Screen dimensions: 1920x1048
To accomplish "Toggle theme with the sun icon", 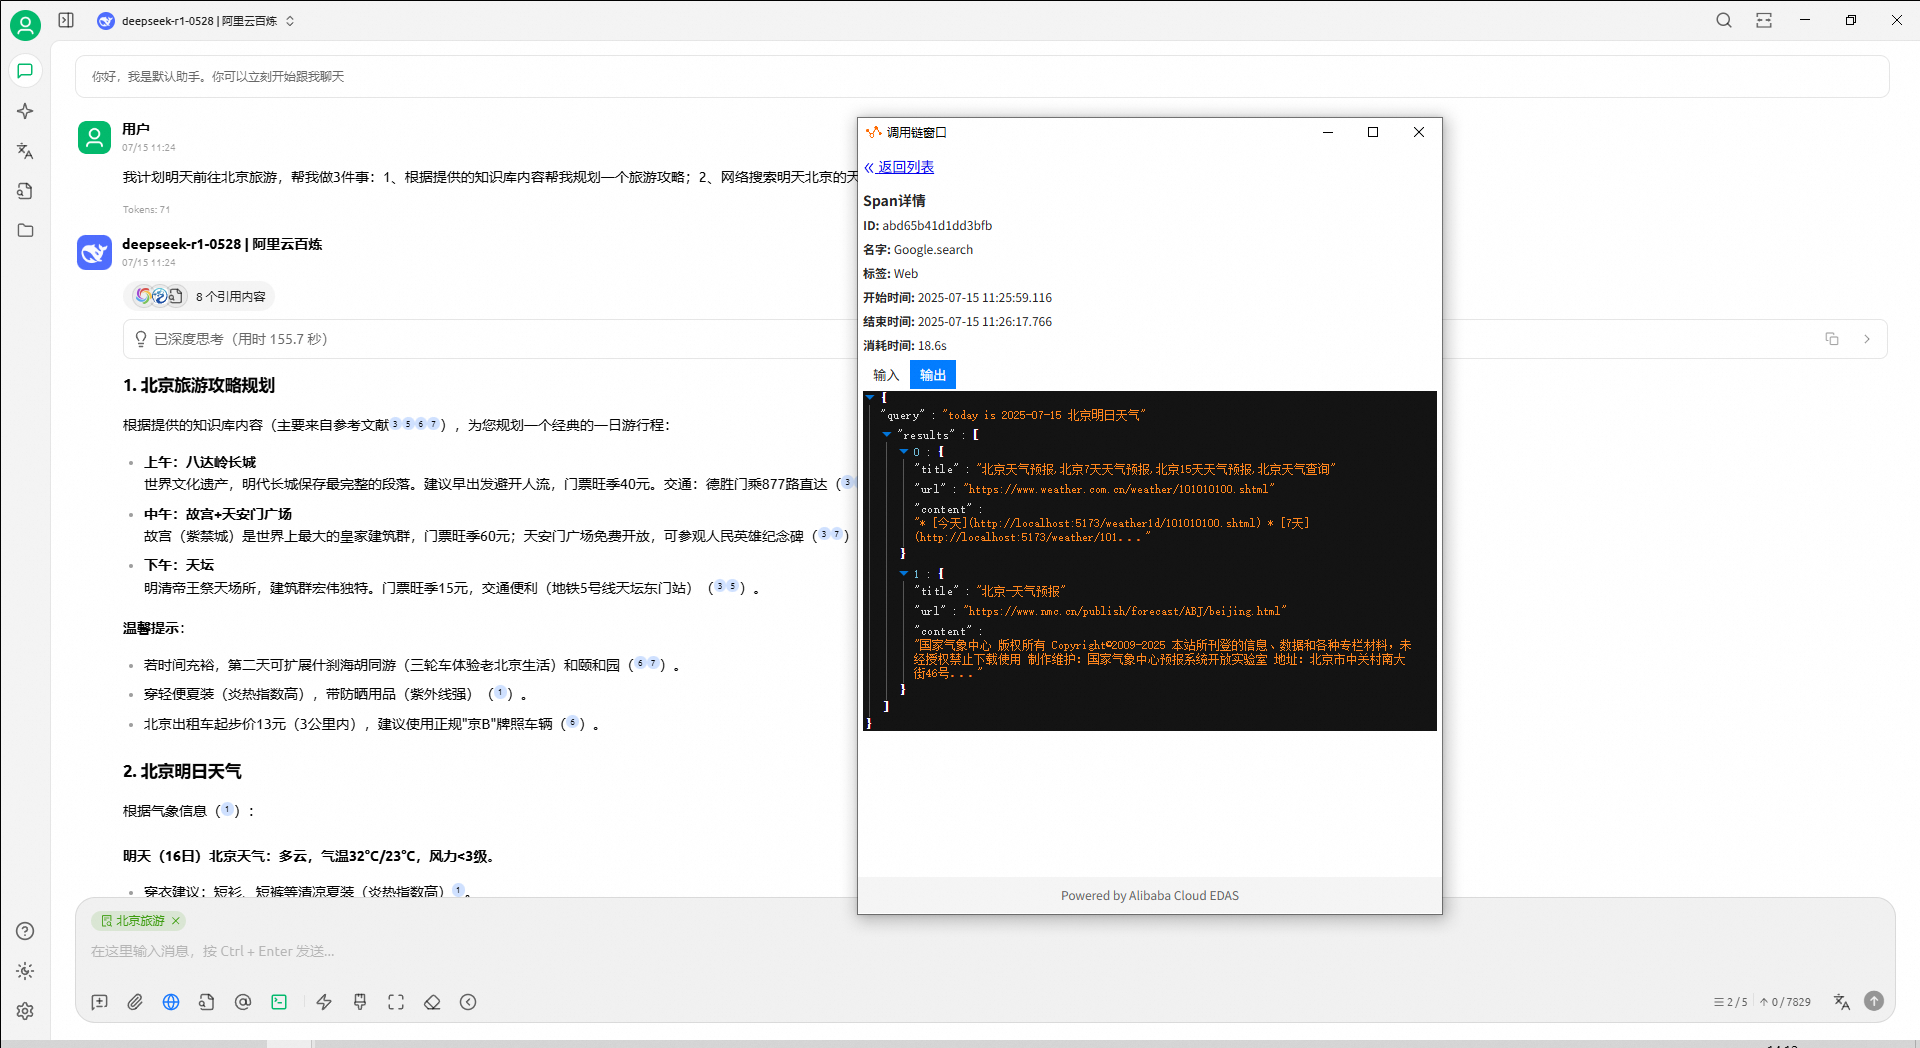I will [x=25, y=971].
